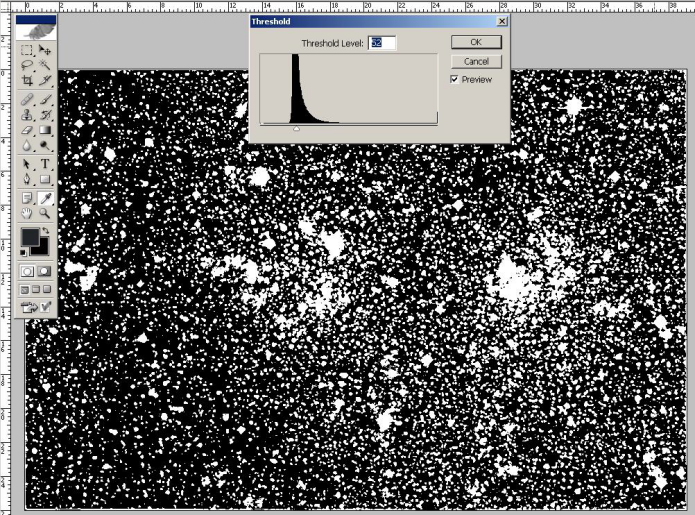The height and width of the screenshot is (515, 695).
Task: Choose Full Screen Mode with Menu Bar
Action: tap(36, 290)
